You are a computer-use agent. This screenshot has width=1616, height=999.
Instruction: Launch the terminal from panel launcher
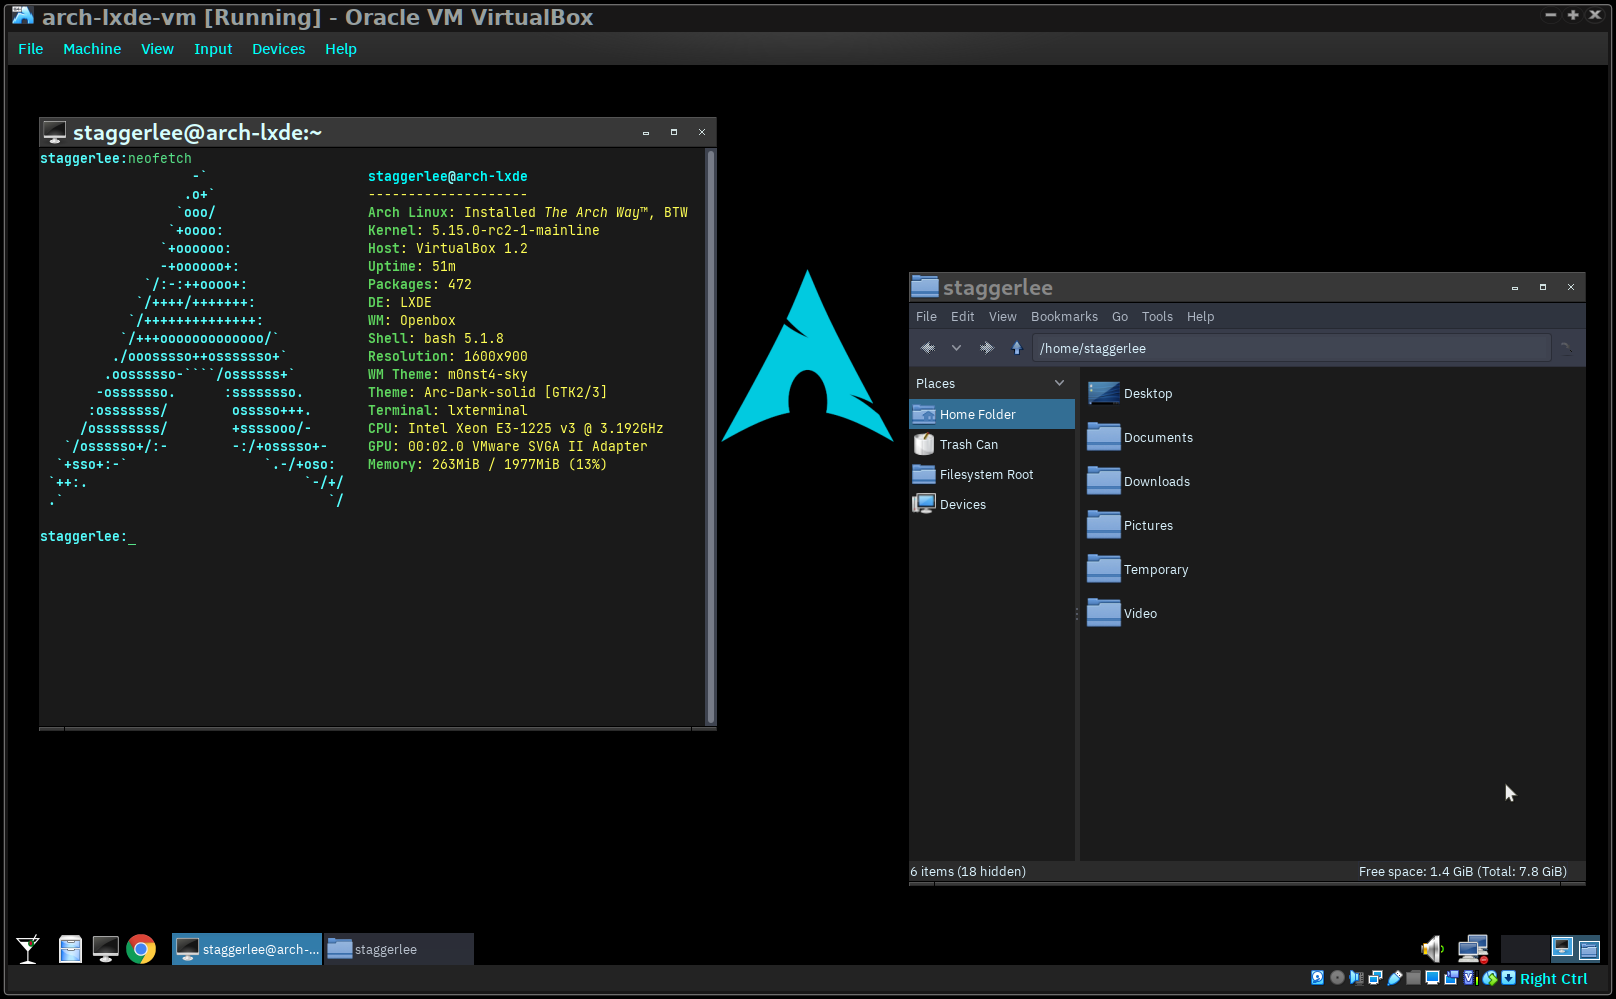tap(105, 949)
